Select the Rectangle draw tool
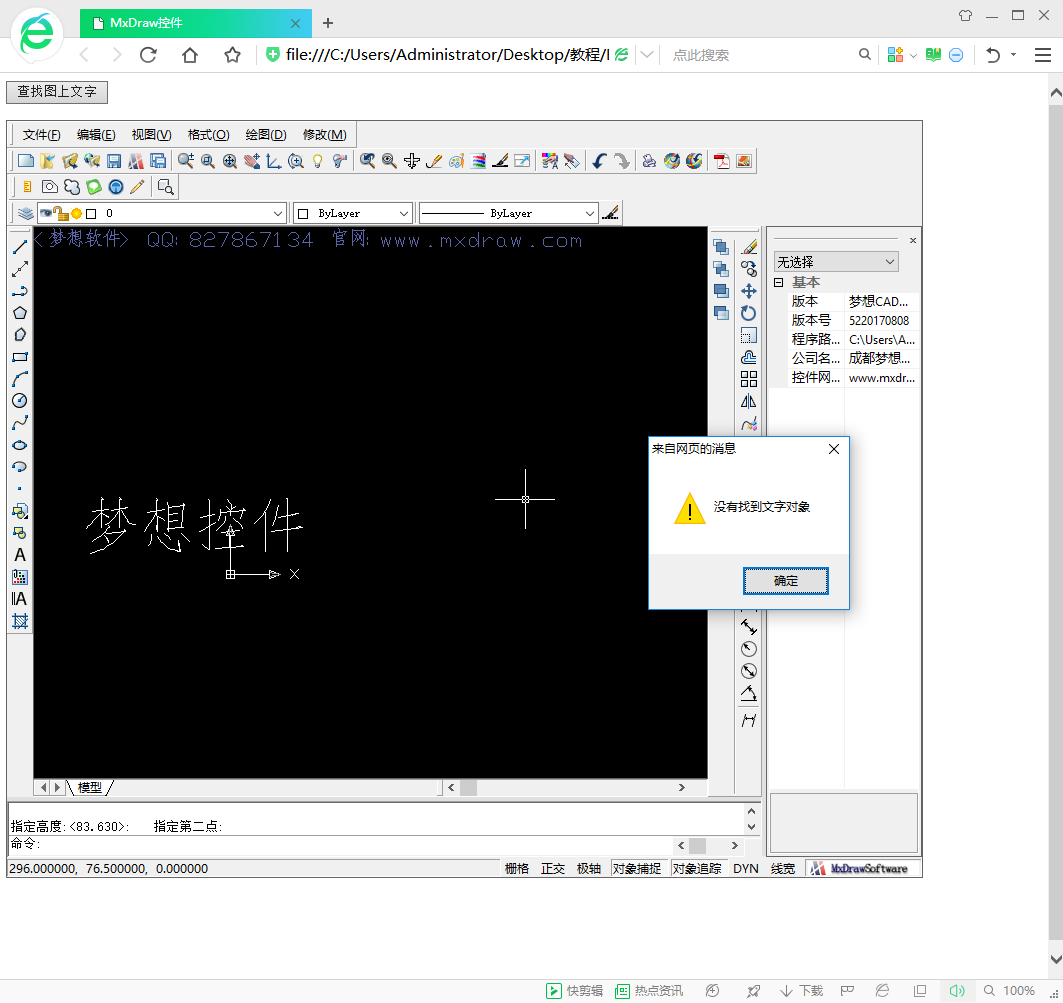The width and height of the screenshot is (1063, 1003). (20, 357)
